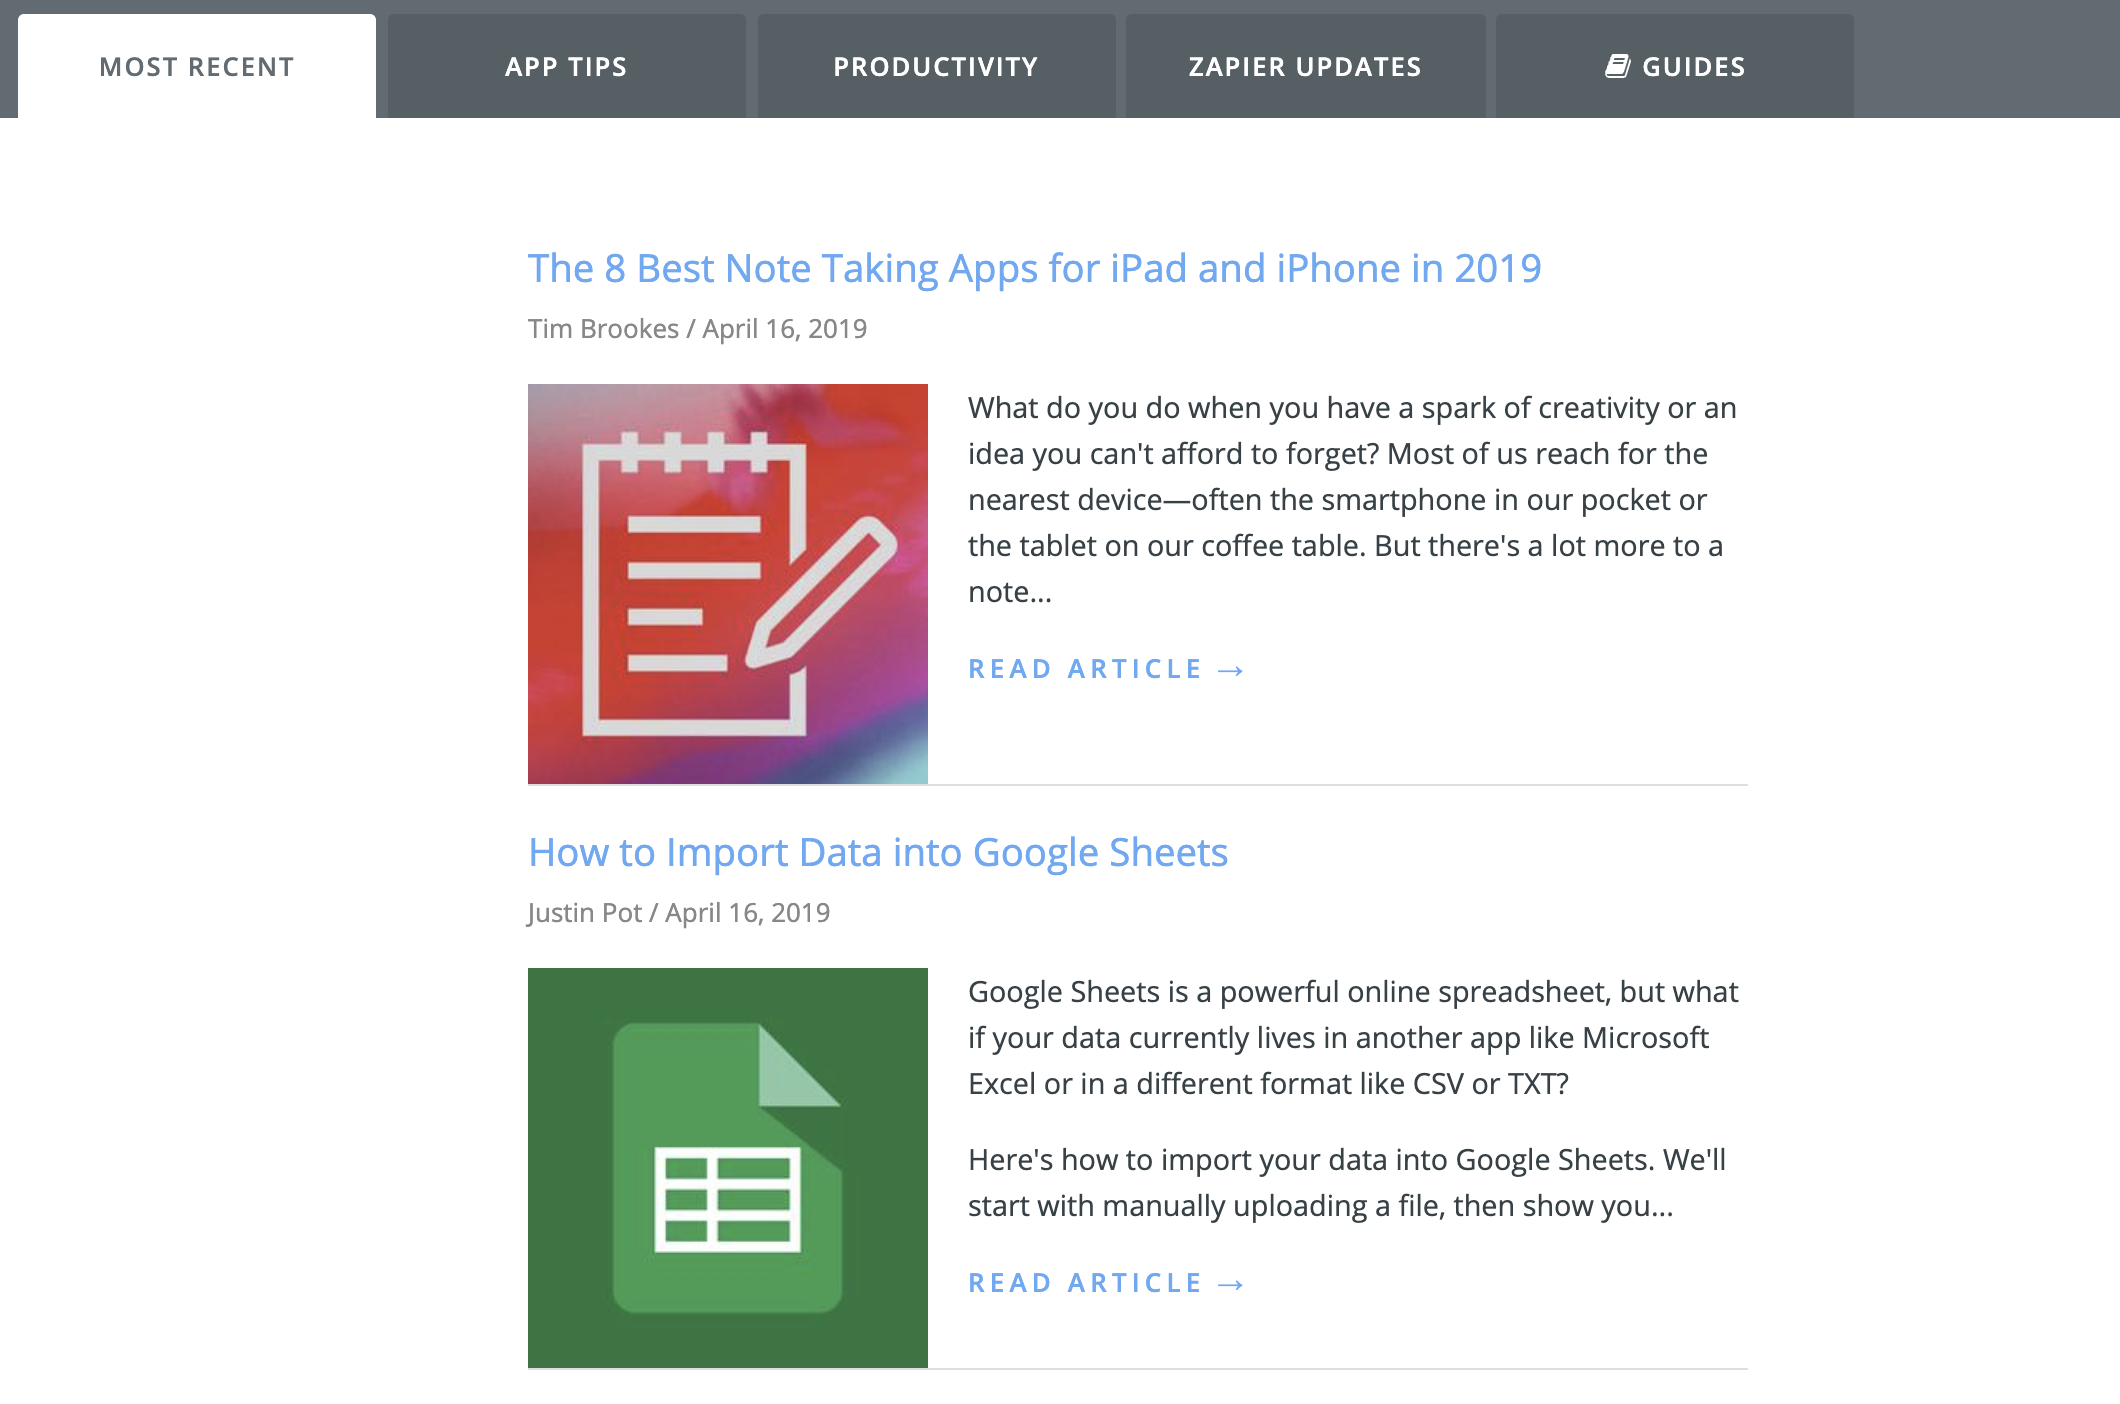Click the arrow after the second Read Article
This screenshot has height=1404, width=2120.
[x=1231, y=1284]
